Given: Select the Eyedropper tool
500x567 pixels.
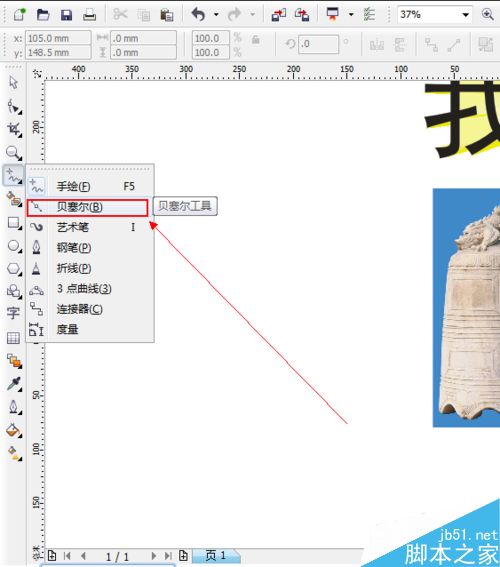Looking at the screenshot, I should point(14,384).
